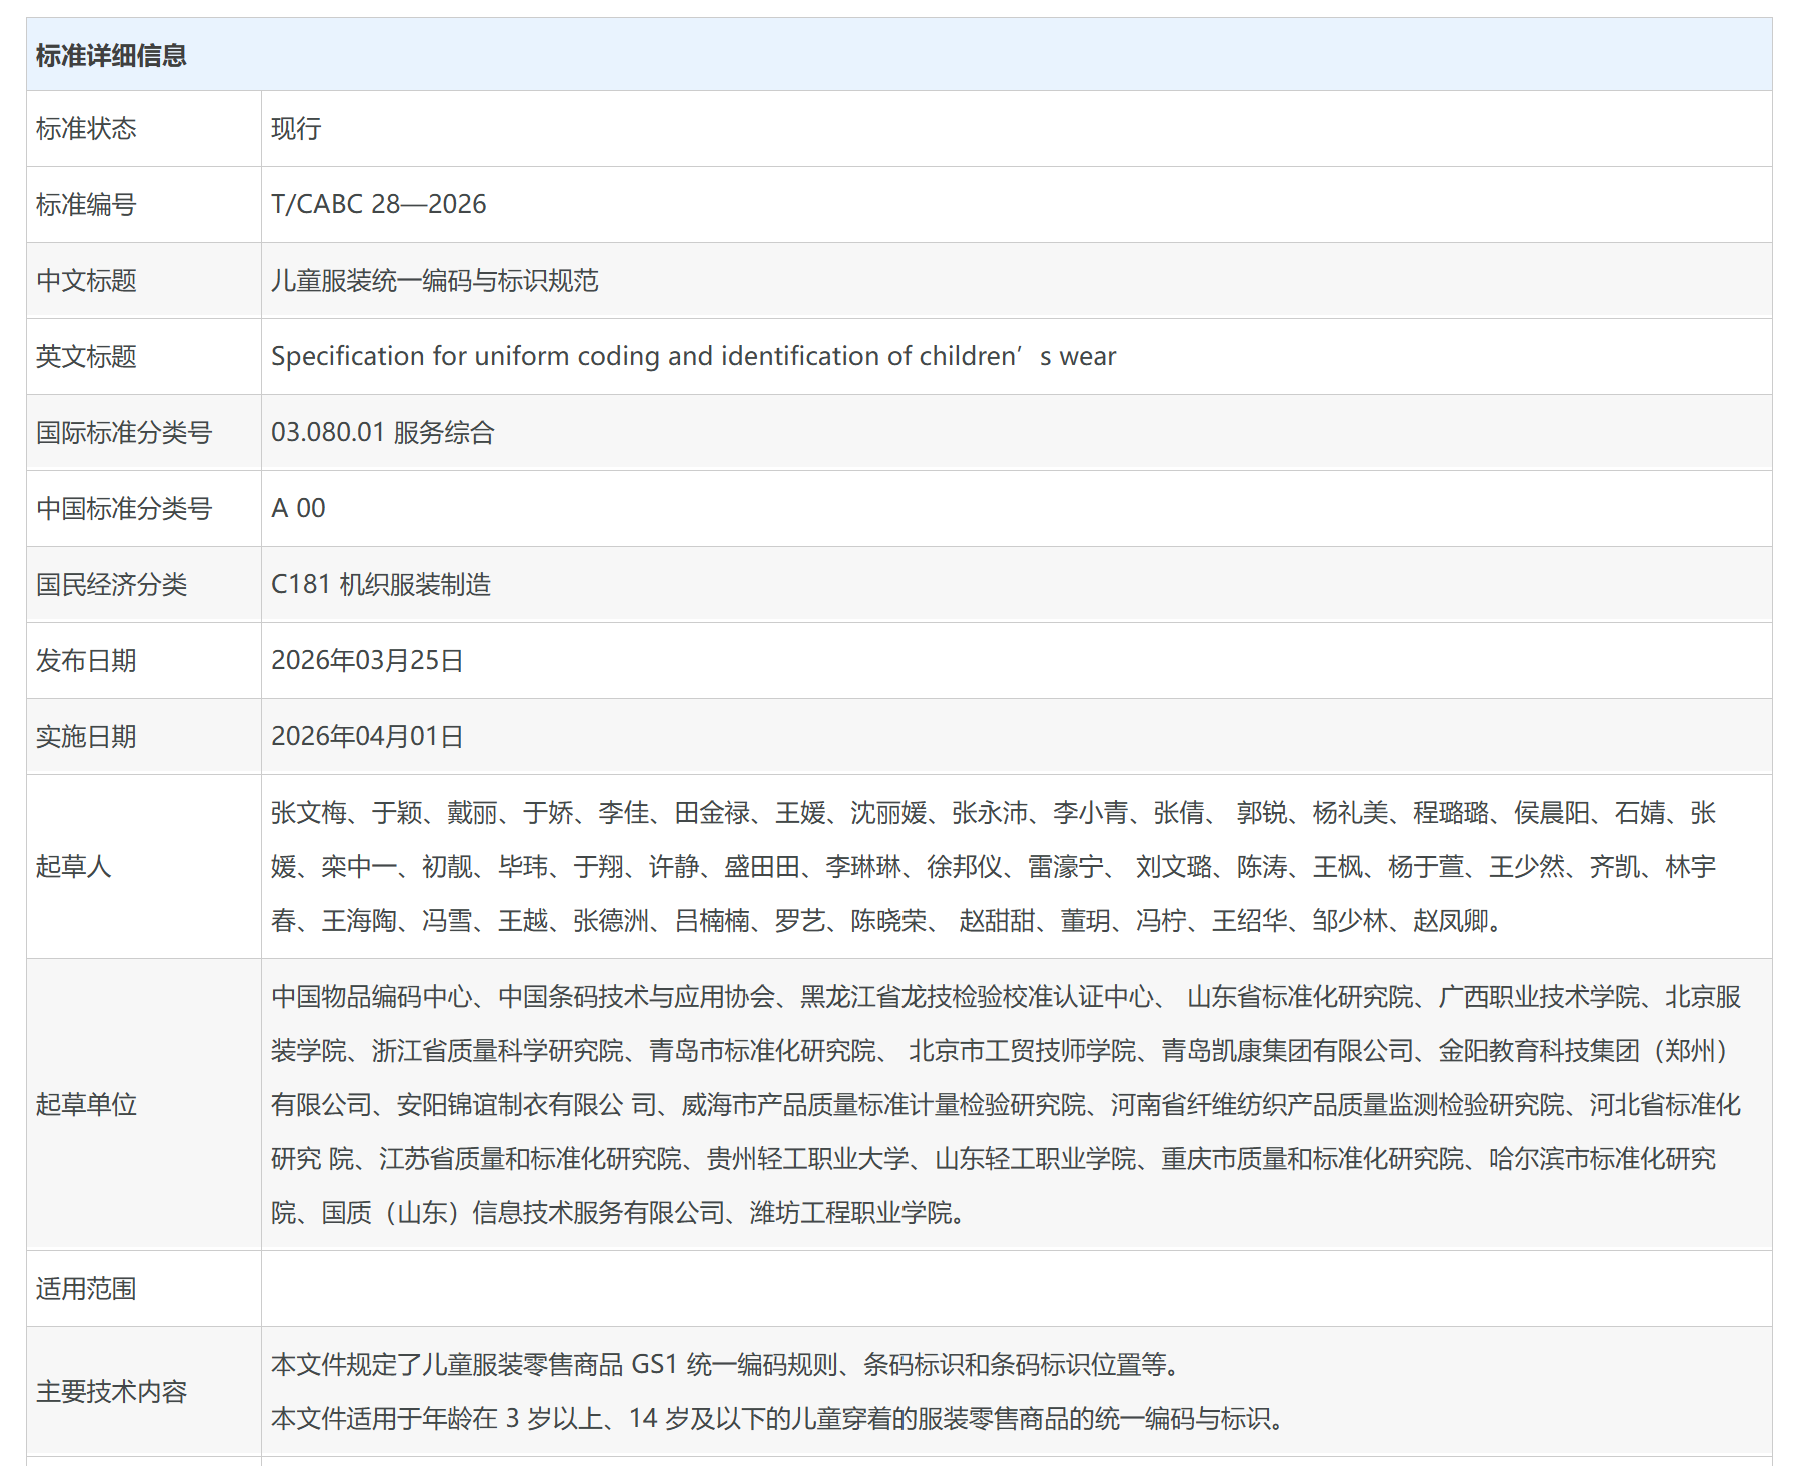Click the drafting unit 中国物品编码中心
Viewport: 1800px width, 1466px height.
[x=371, y=997]
